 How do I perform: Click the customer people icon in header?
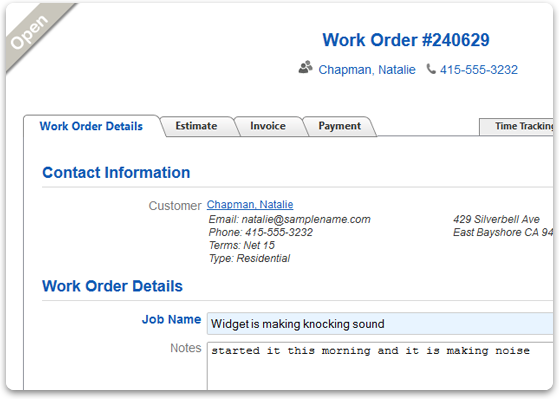pyautogui.click(x=306, y=67)
